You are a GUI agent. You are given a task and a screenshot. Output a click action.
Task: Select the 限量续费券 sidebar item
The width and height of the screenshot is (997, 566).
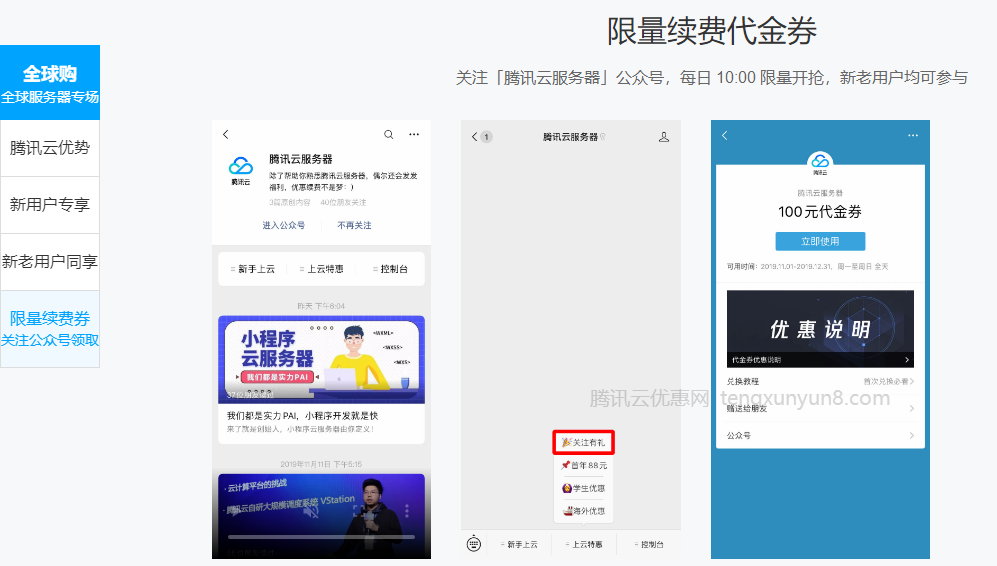(50, 329)
